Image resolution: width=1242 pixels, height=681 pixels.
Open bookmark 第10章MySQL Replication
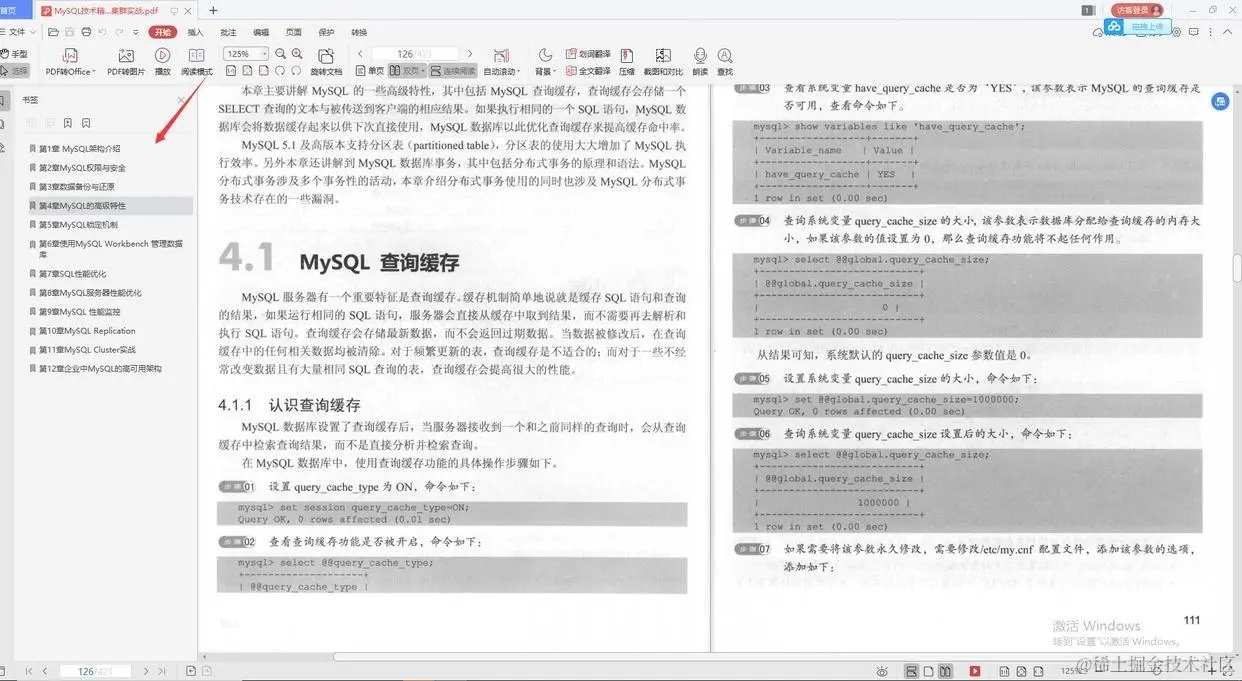(x=87, y=331)
